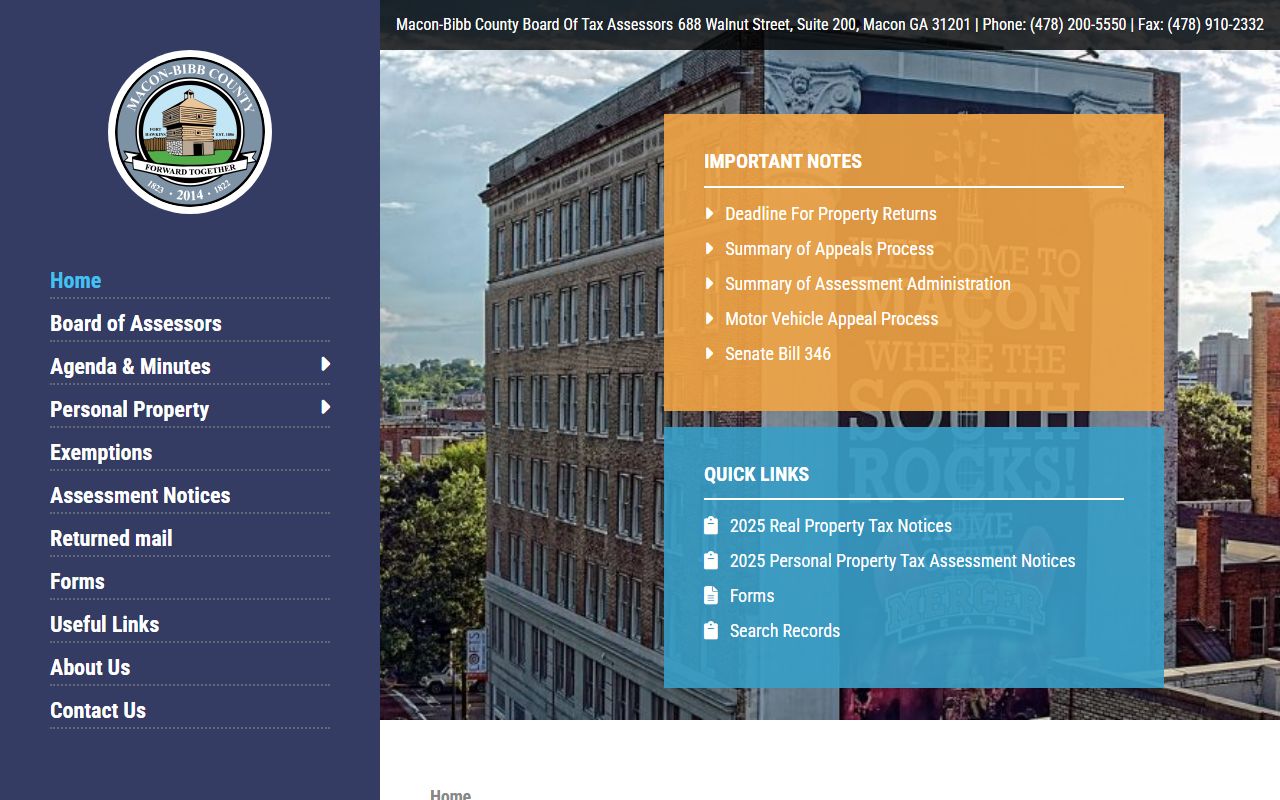Click the Home breadcrumb below the banner
The width and height of the screenshot is (1280, 800).
(450, 794)
